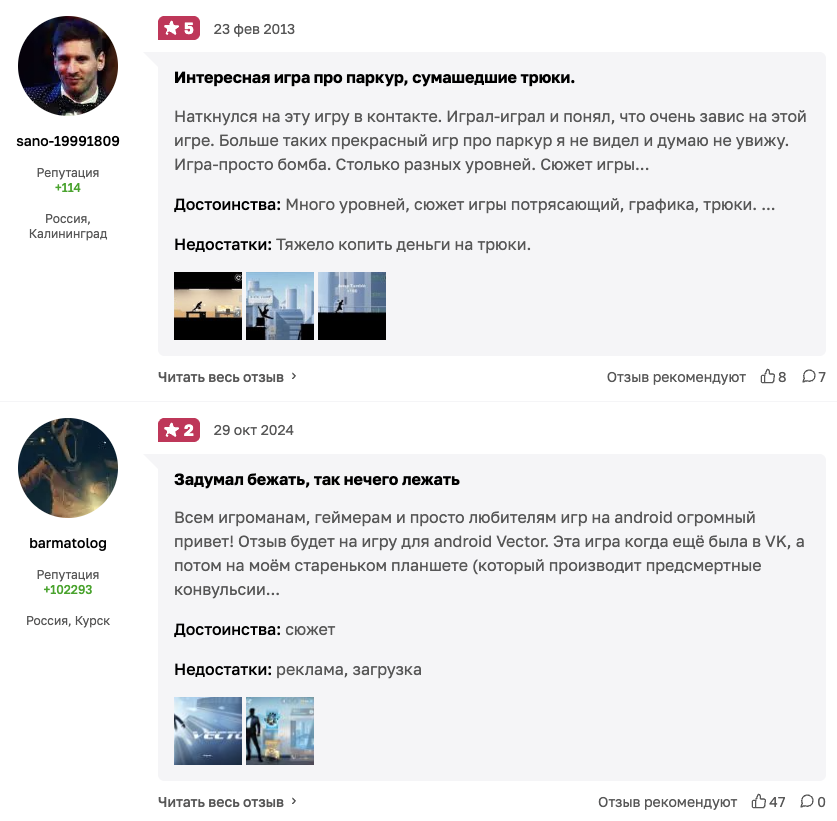
Task: Open the Vector logo screenshot thumbnail
Action: tap(208, 731)
